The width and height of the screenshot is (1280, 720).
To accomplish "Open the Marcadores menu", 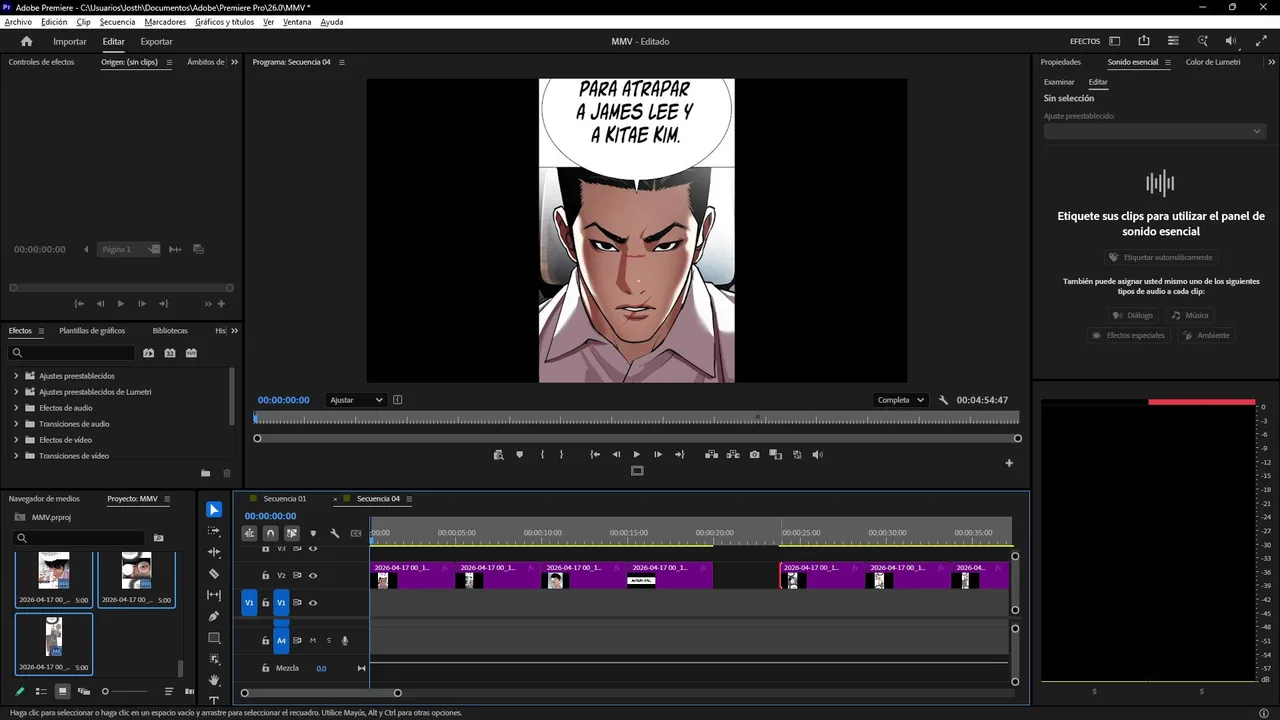I will pyautogui.click(x=165, y=21).
